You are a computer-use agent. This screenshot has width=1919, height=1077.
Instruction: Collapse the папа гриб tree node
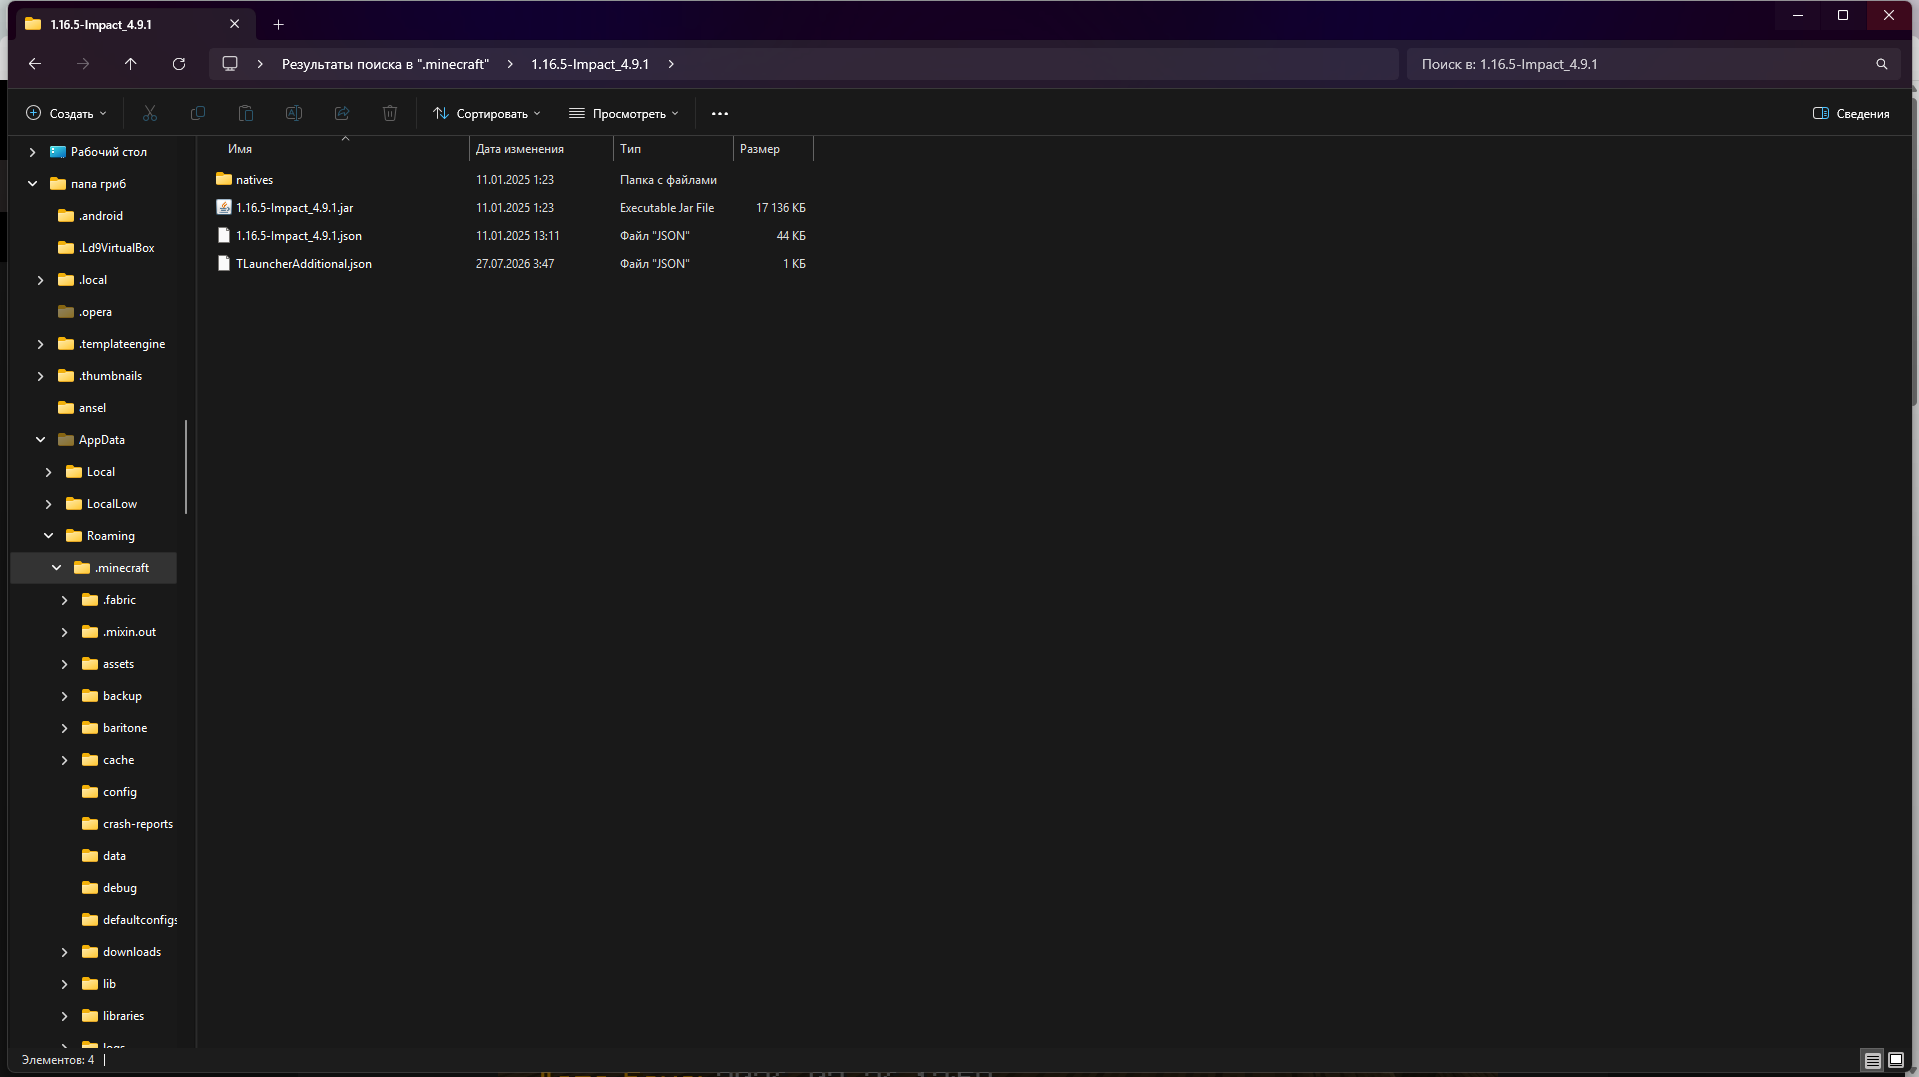(32, 184)
